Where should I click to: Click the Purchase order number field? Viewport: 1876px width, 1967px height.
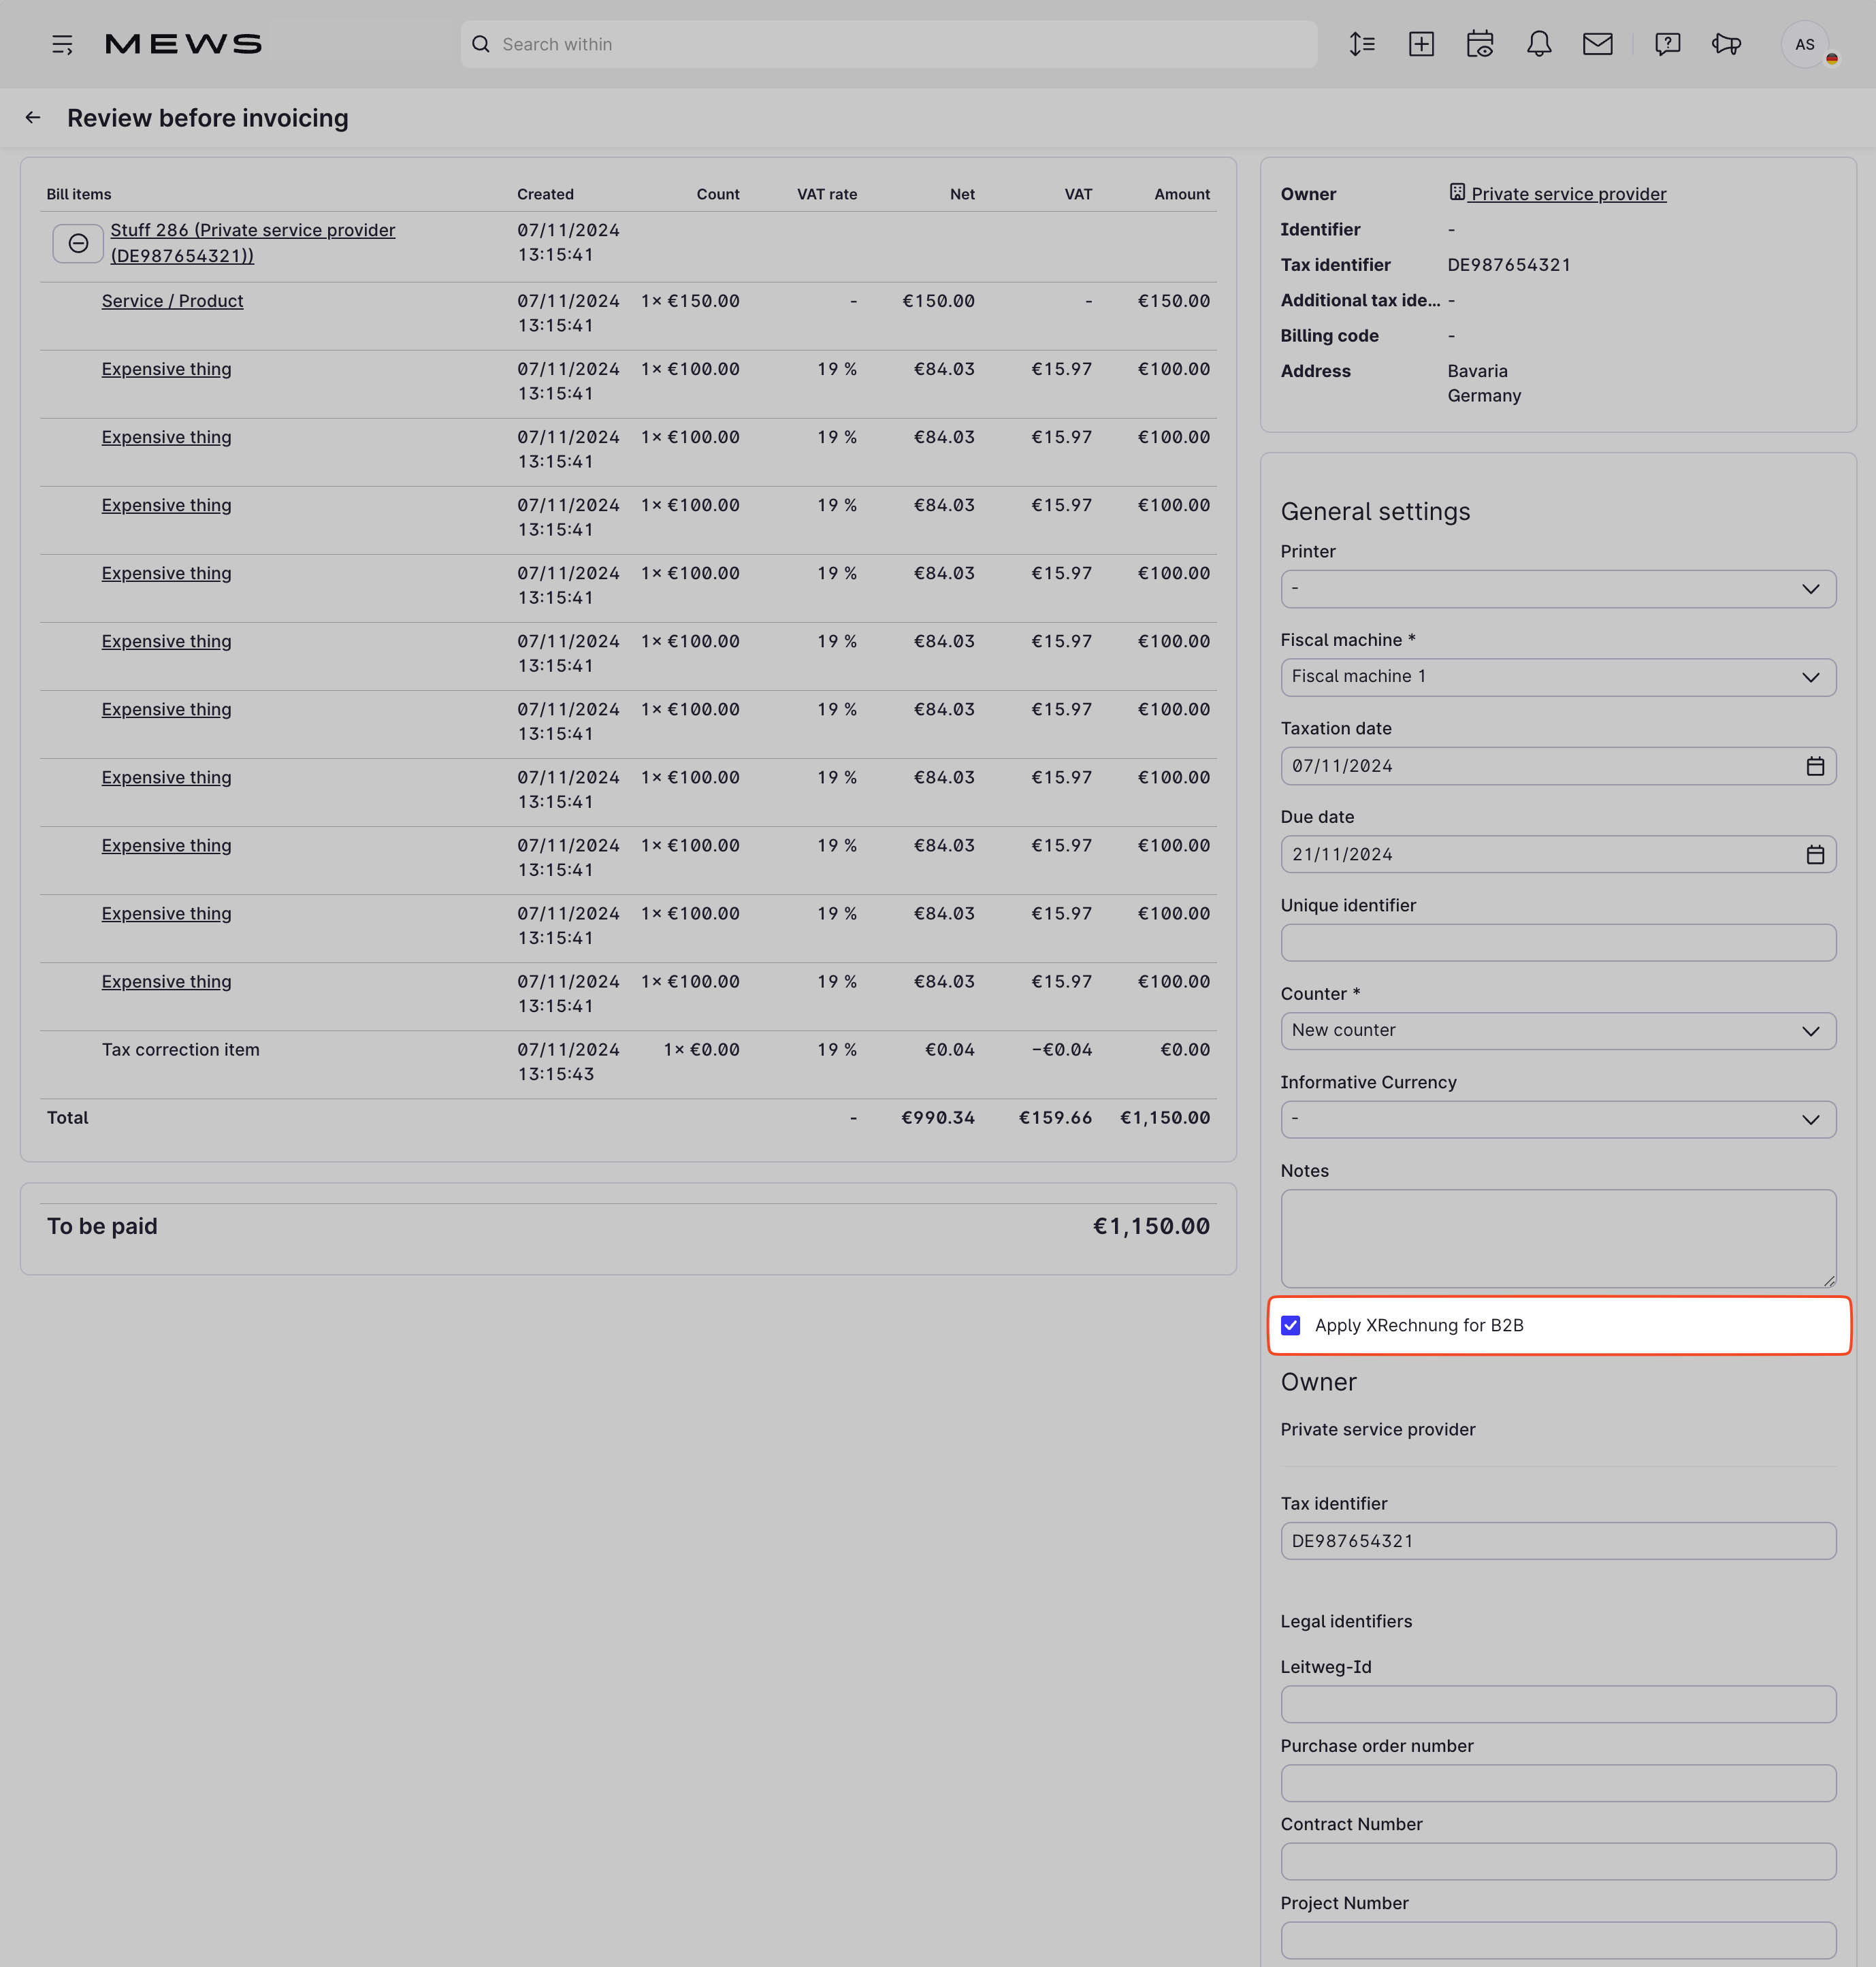1558,1783
